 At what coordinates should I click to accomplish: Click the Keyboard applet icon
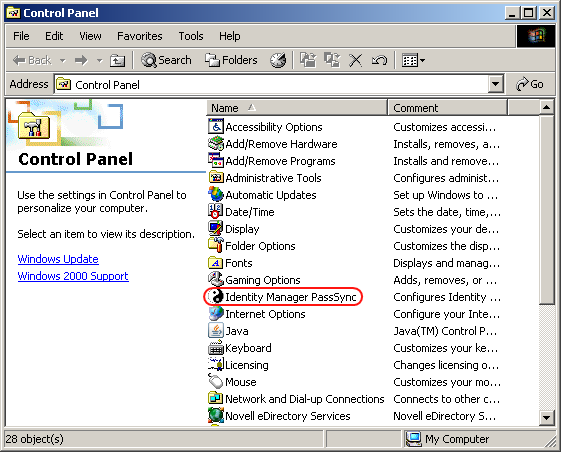(x=216, y=347)
